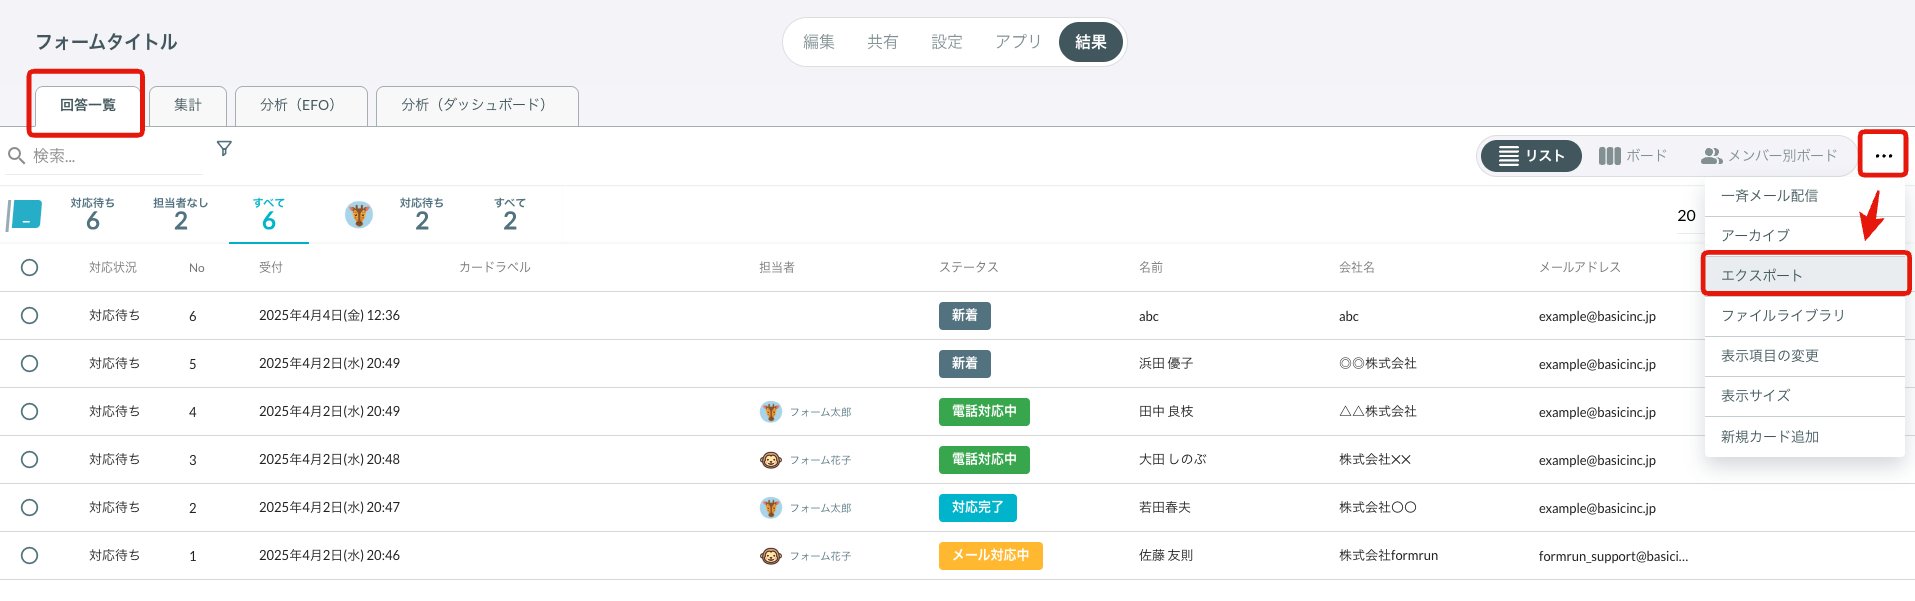Image resolution: width=1915 pixels, height=601 pixels.
Task: Open the 対応完了 status dropdown
Action: [977, 508]
